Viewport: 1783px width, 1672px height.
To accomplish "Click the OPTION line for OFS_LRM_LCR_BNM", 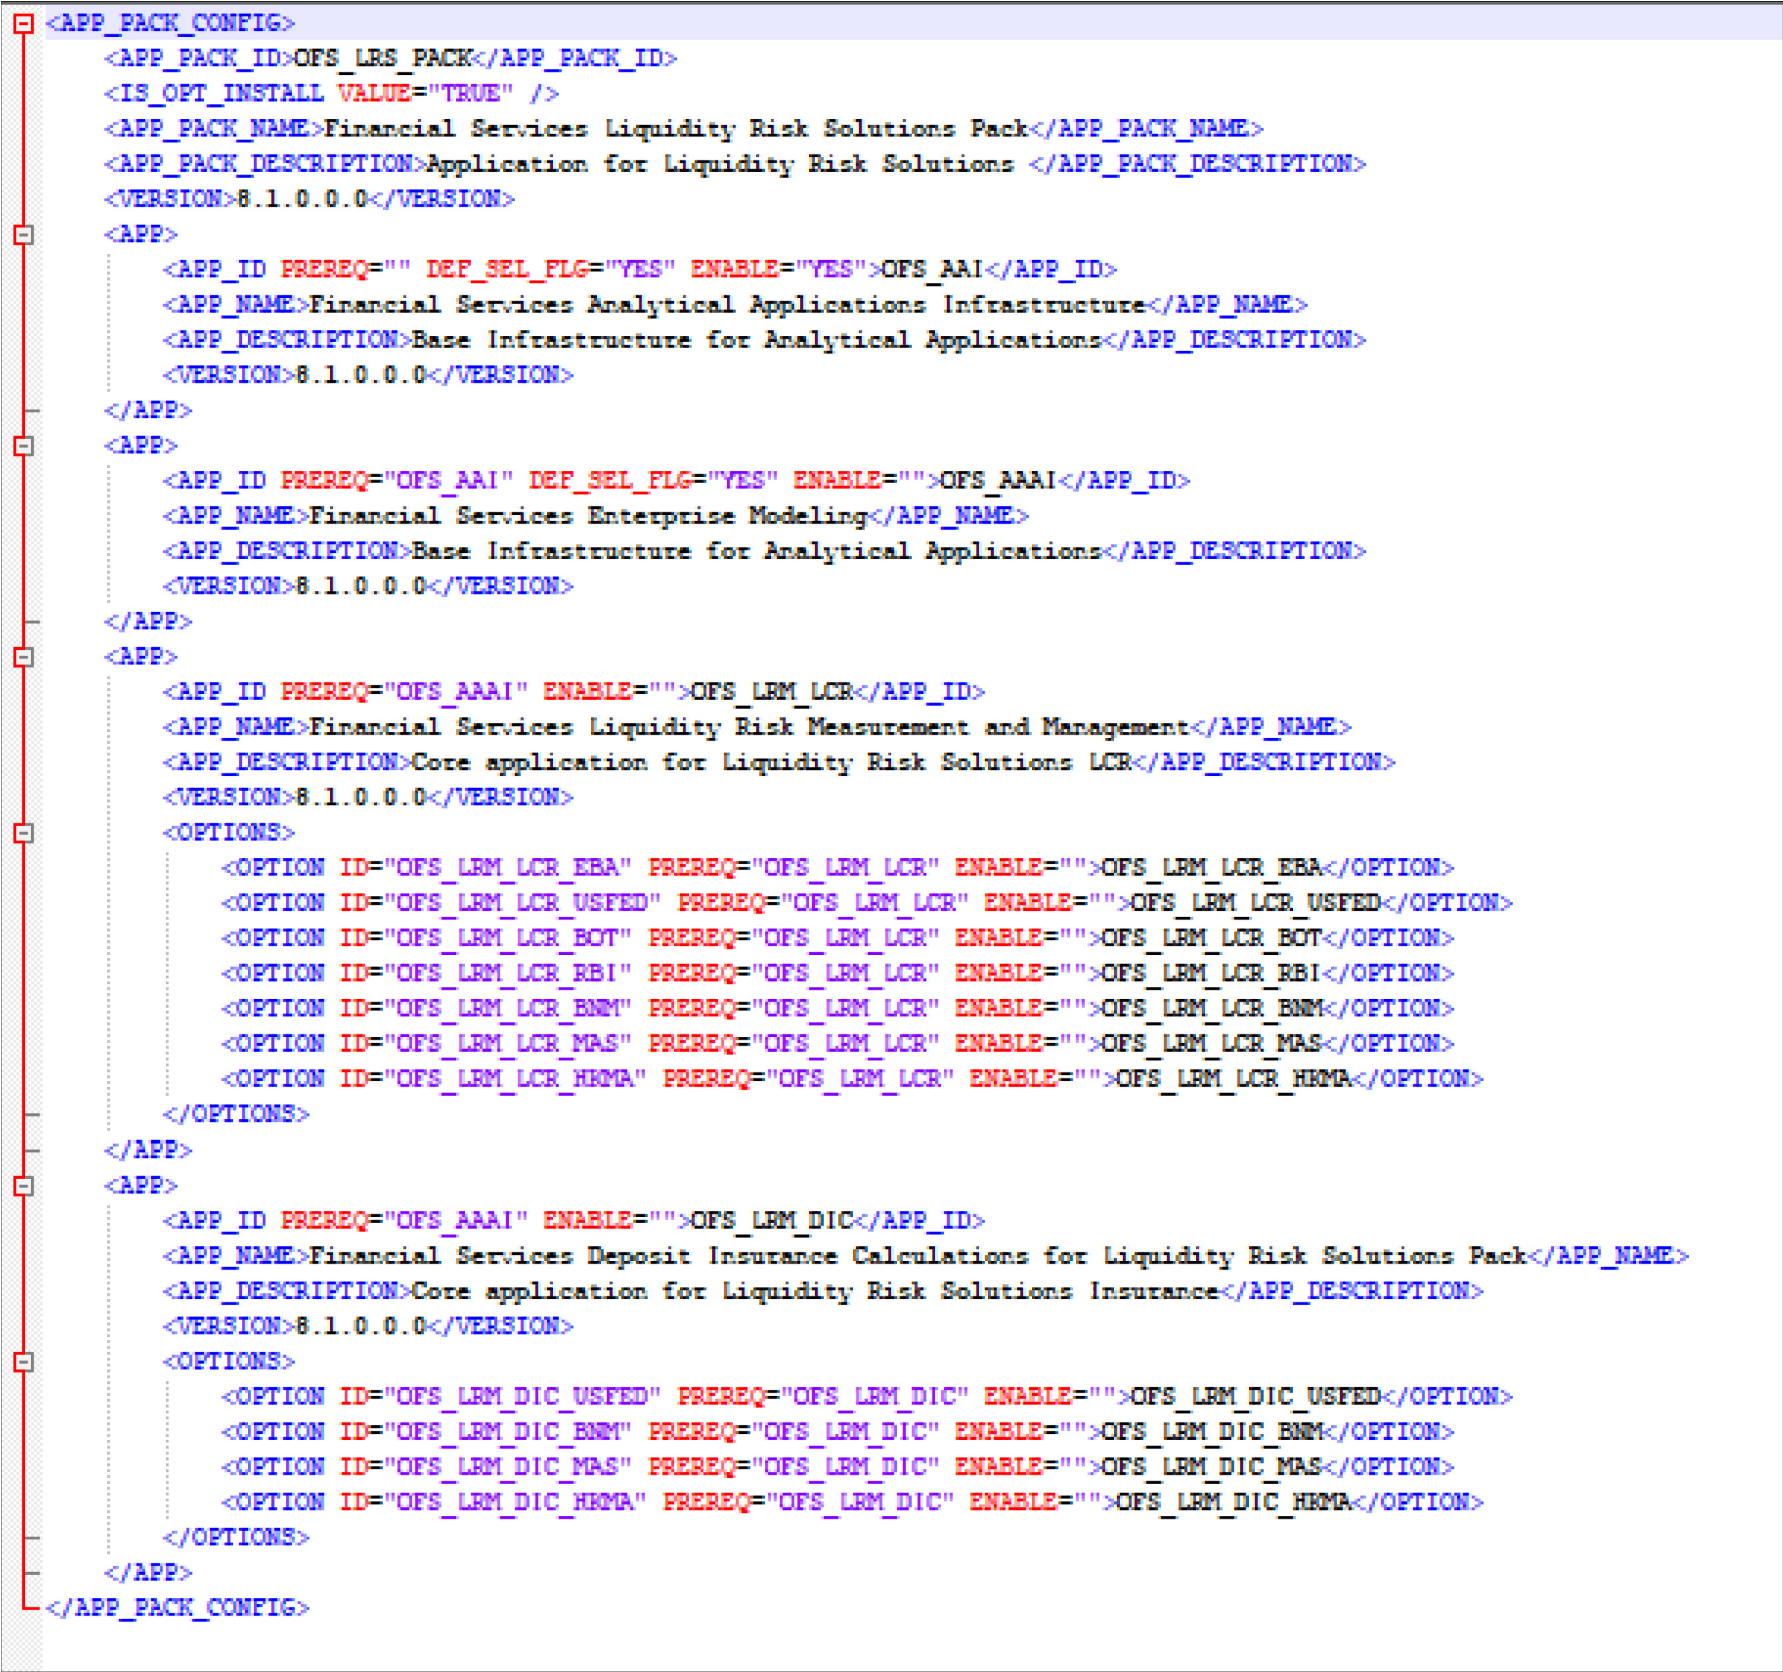I will tap(838, 1009).
